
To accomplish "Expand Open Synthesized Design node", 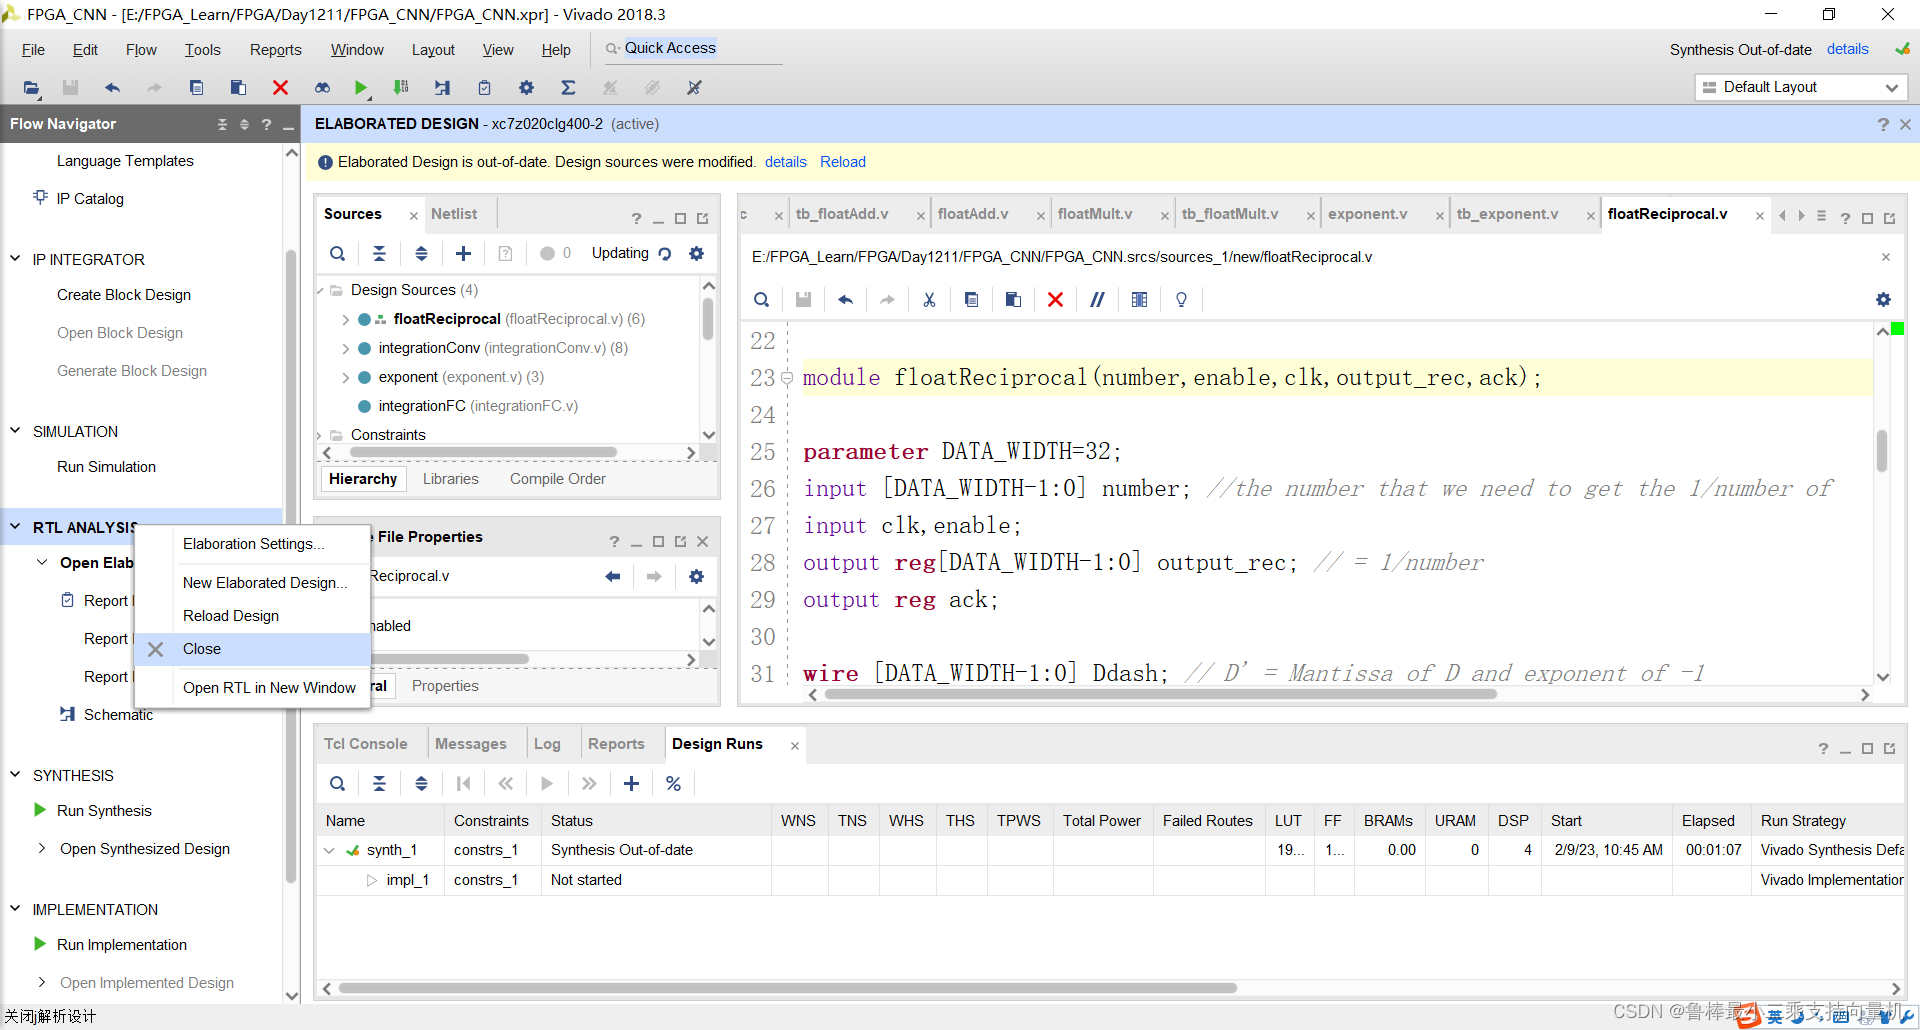I will [42, 848].
